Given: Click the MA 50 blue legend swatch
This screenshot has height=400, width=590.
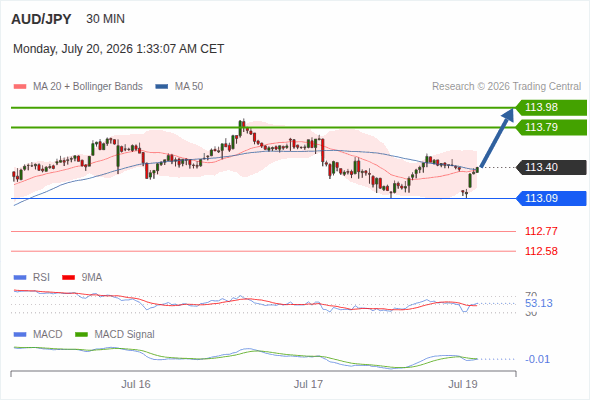Looking at the screenshot, I should pos(162,87).
